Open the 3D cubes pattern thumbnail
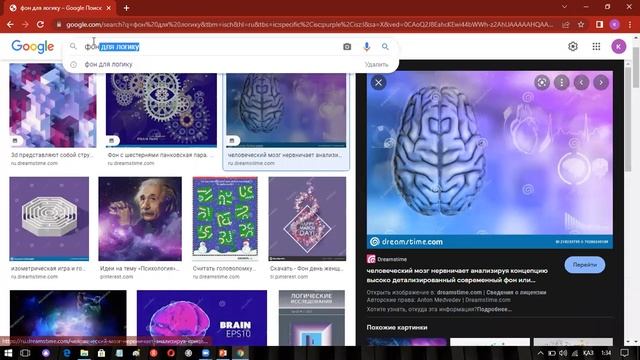640x360 pixels. (x=53, y=105)
